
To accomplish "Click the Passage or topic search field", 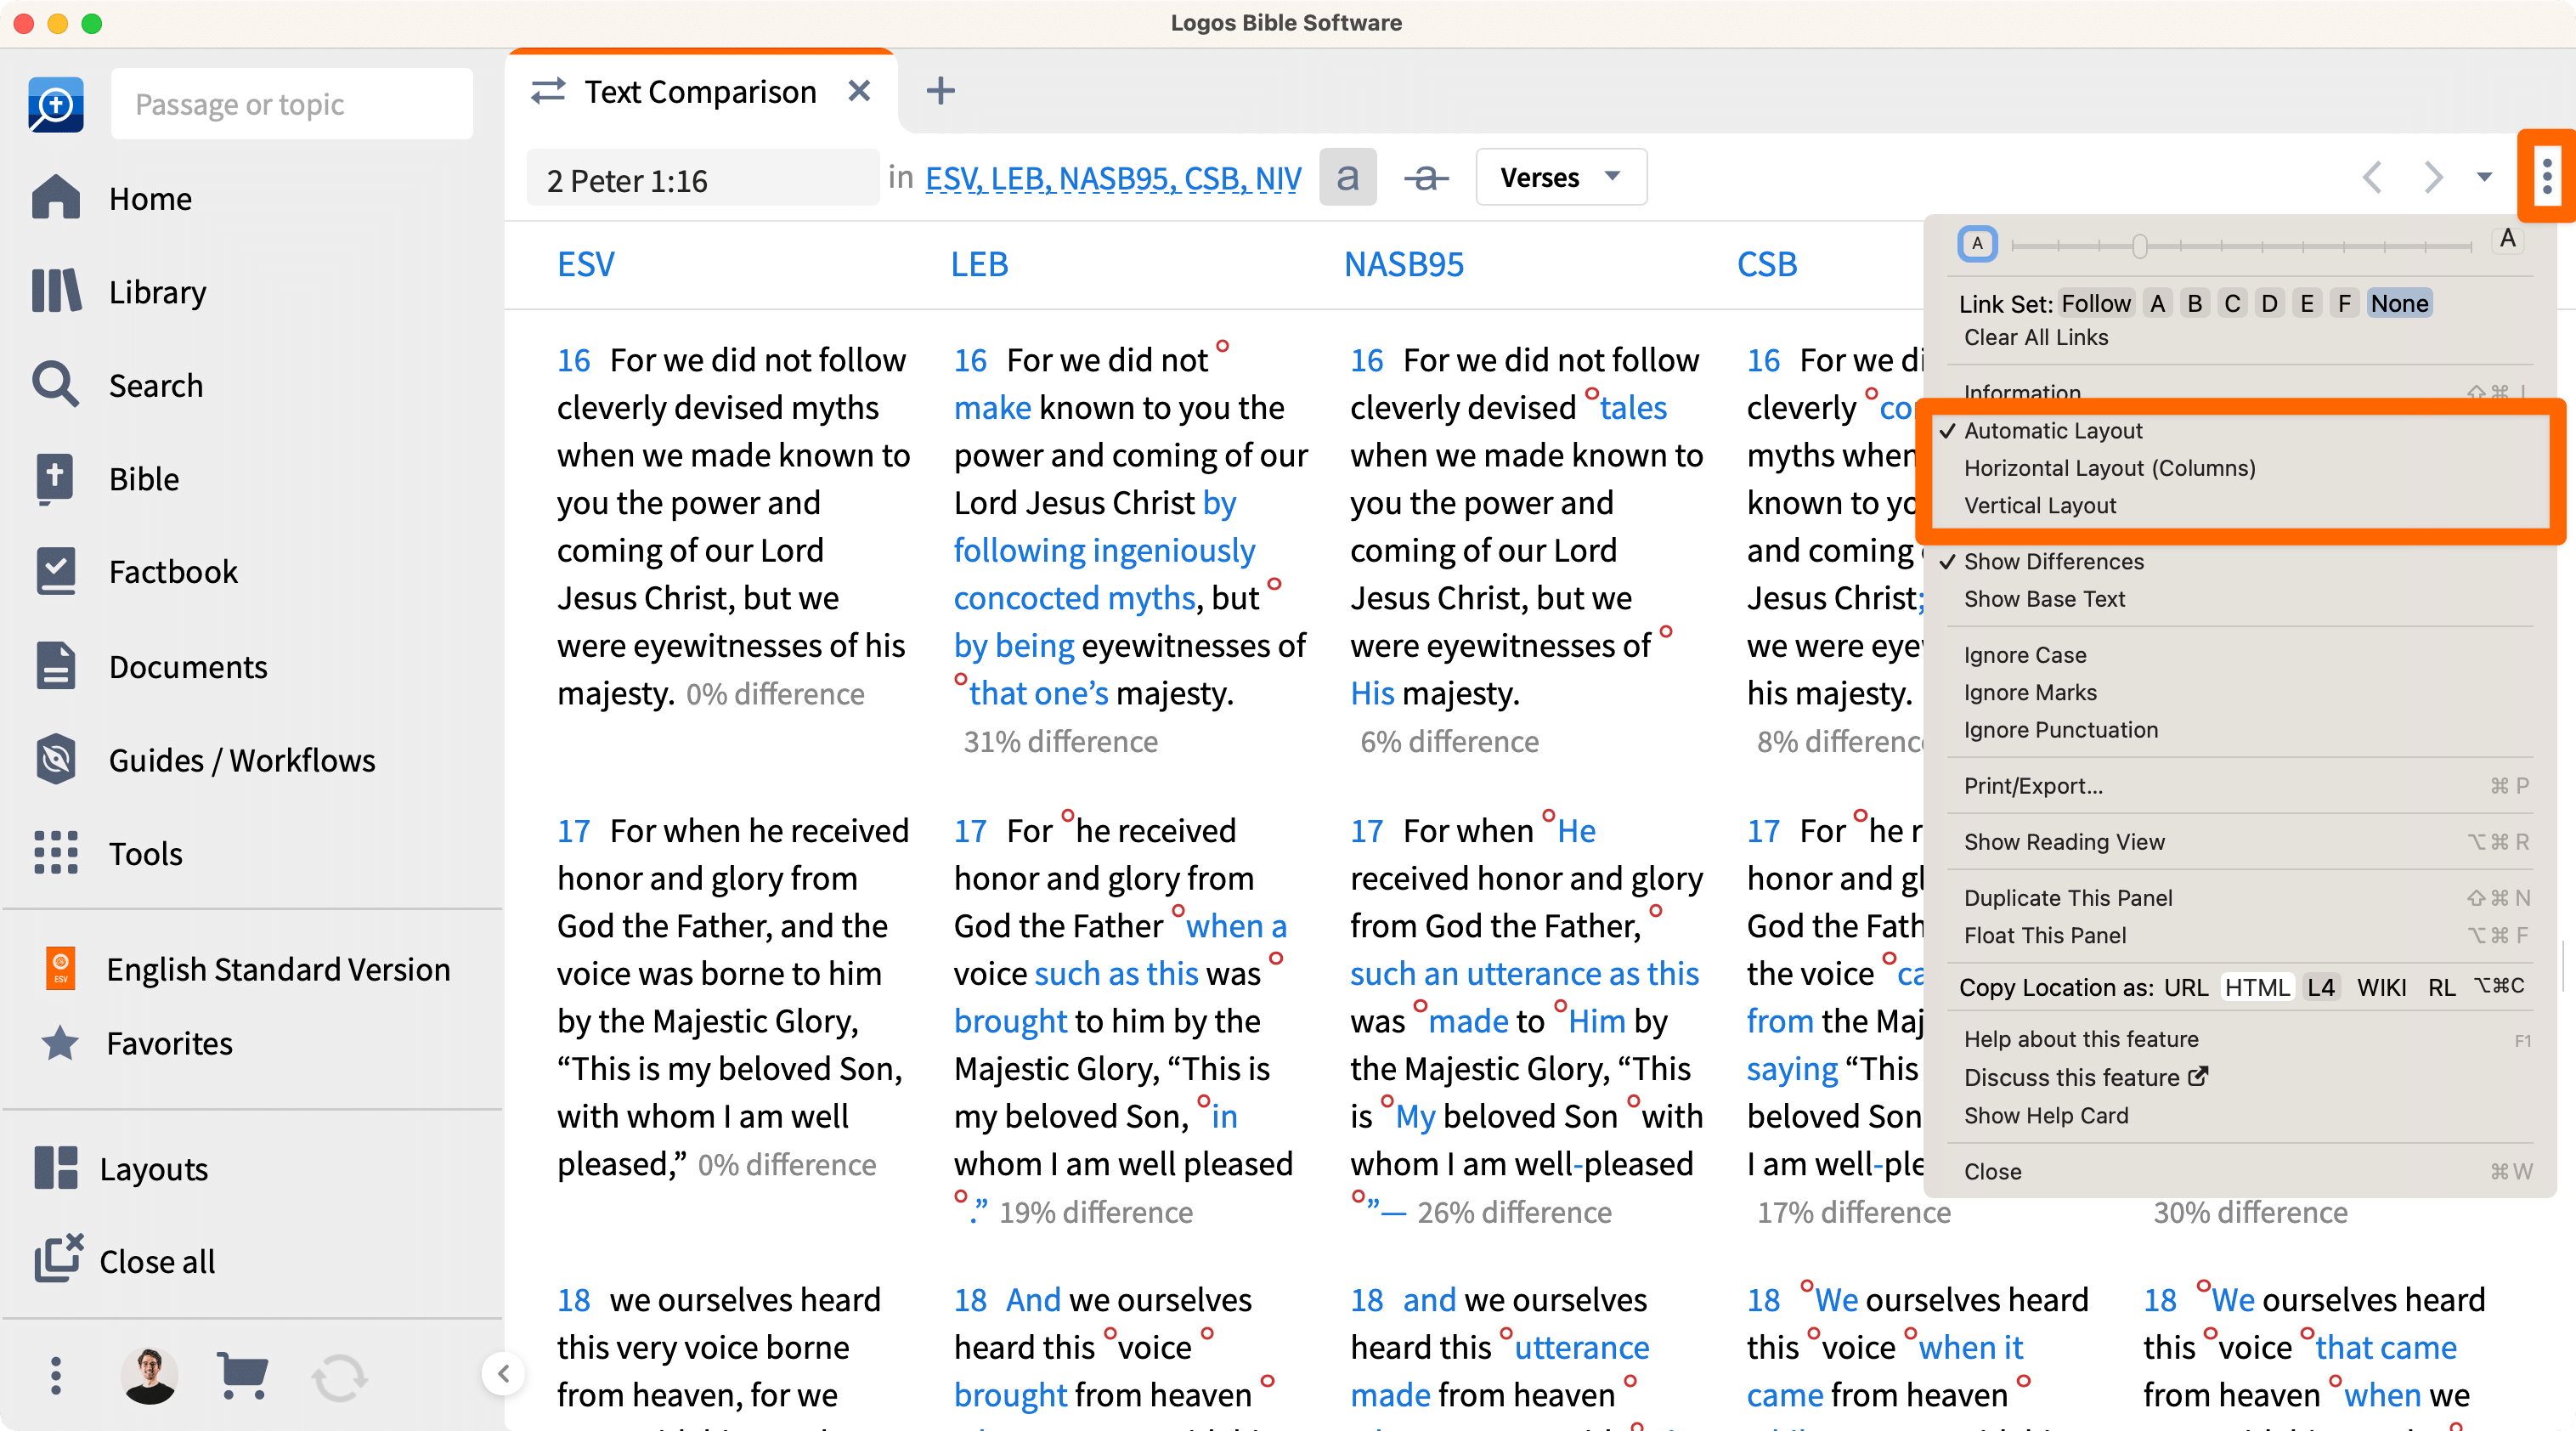I will [292, 104].
